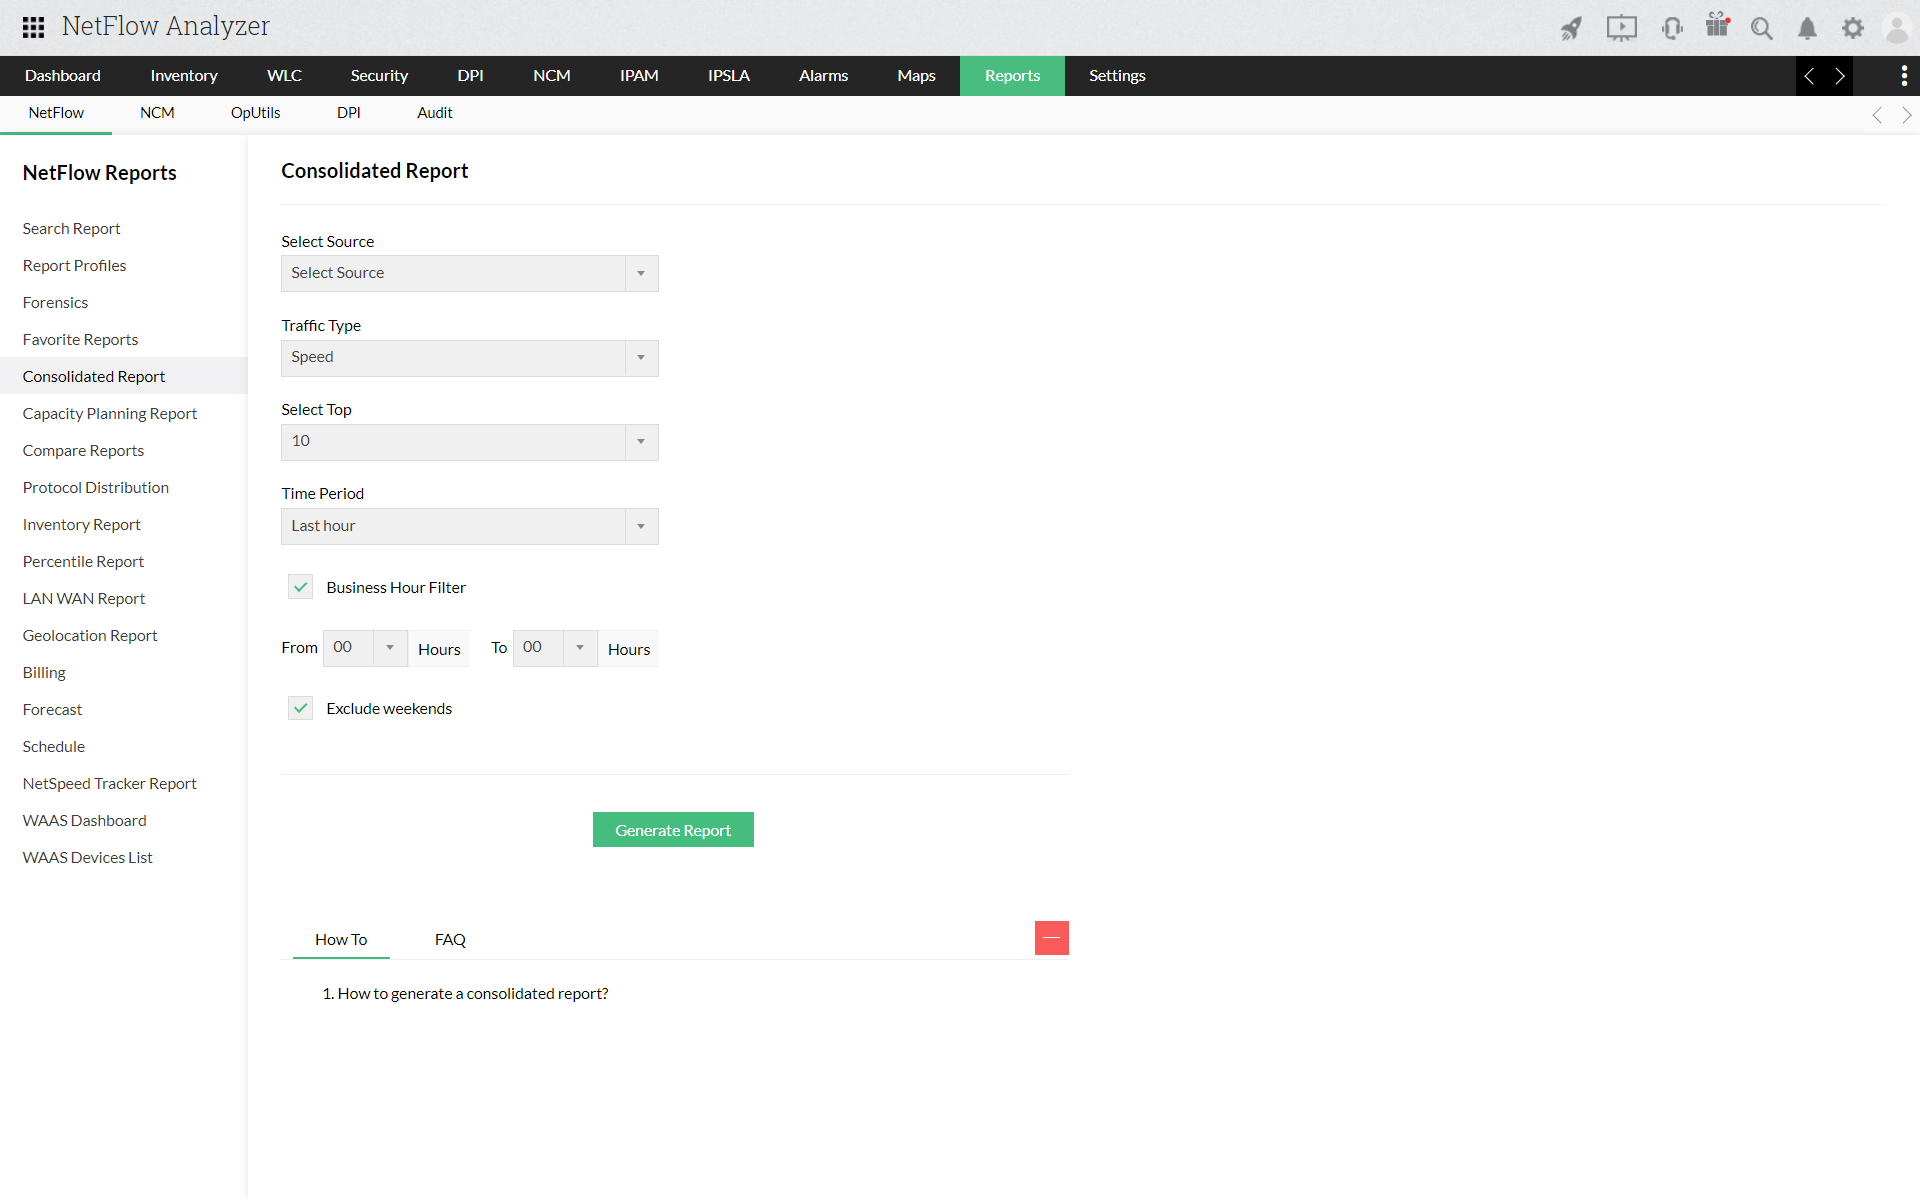Click the settings gear icon in toolbar
The width and height of the screenshot is (1920, 1200).
coord(1852,26)
